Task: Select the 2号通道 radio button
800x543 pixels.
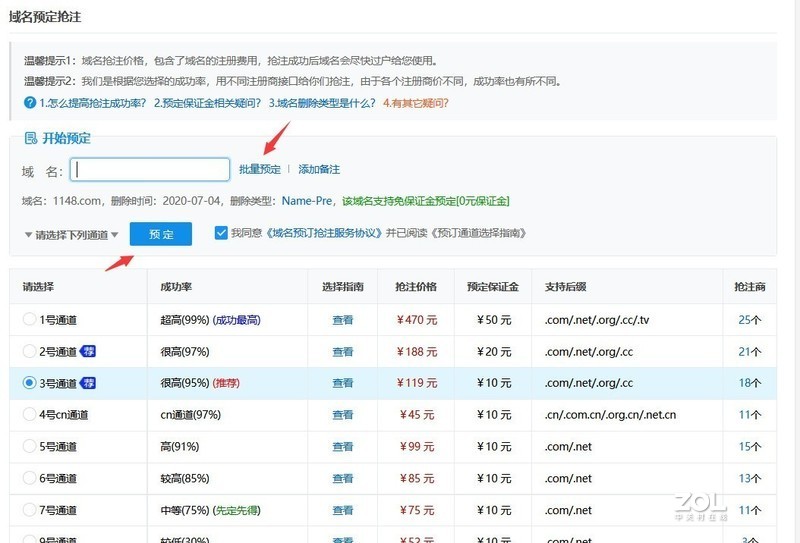Action: (x=30, y=351)
